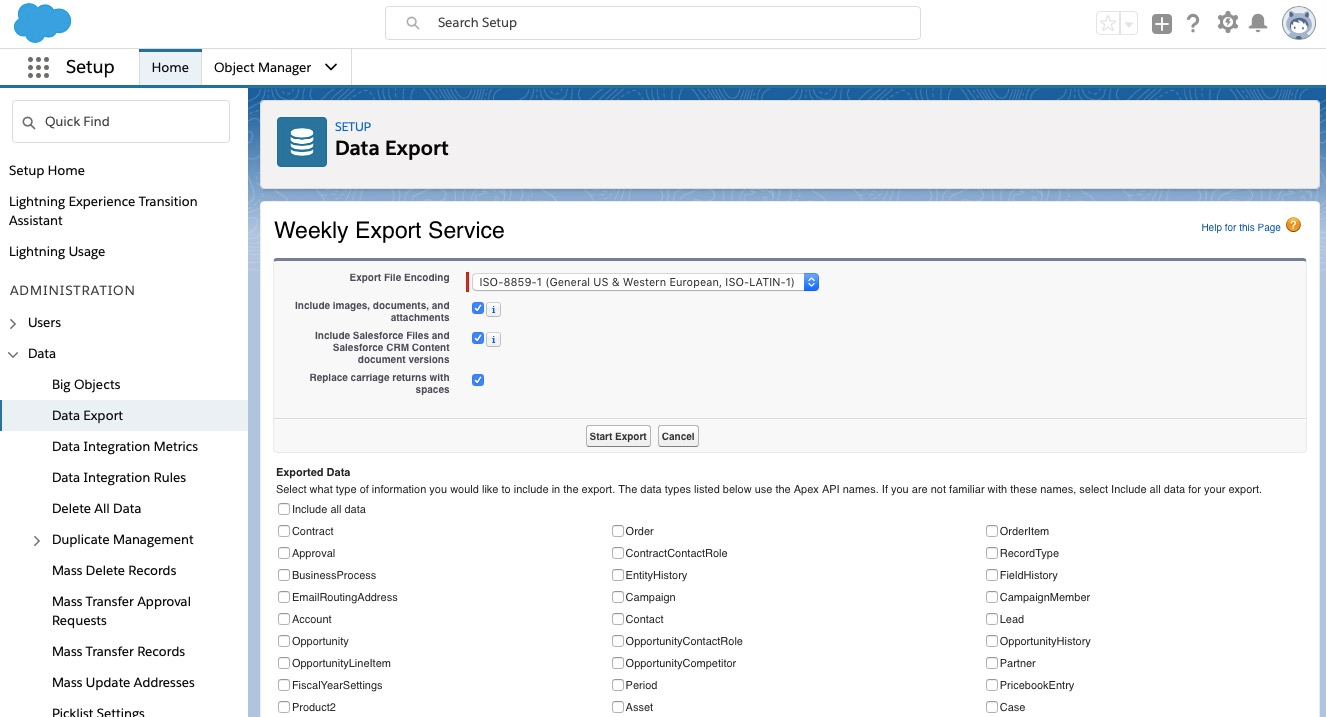Open Lightning Usage in sidebar

point(57,252)
